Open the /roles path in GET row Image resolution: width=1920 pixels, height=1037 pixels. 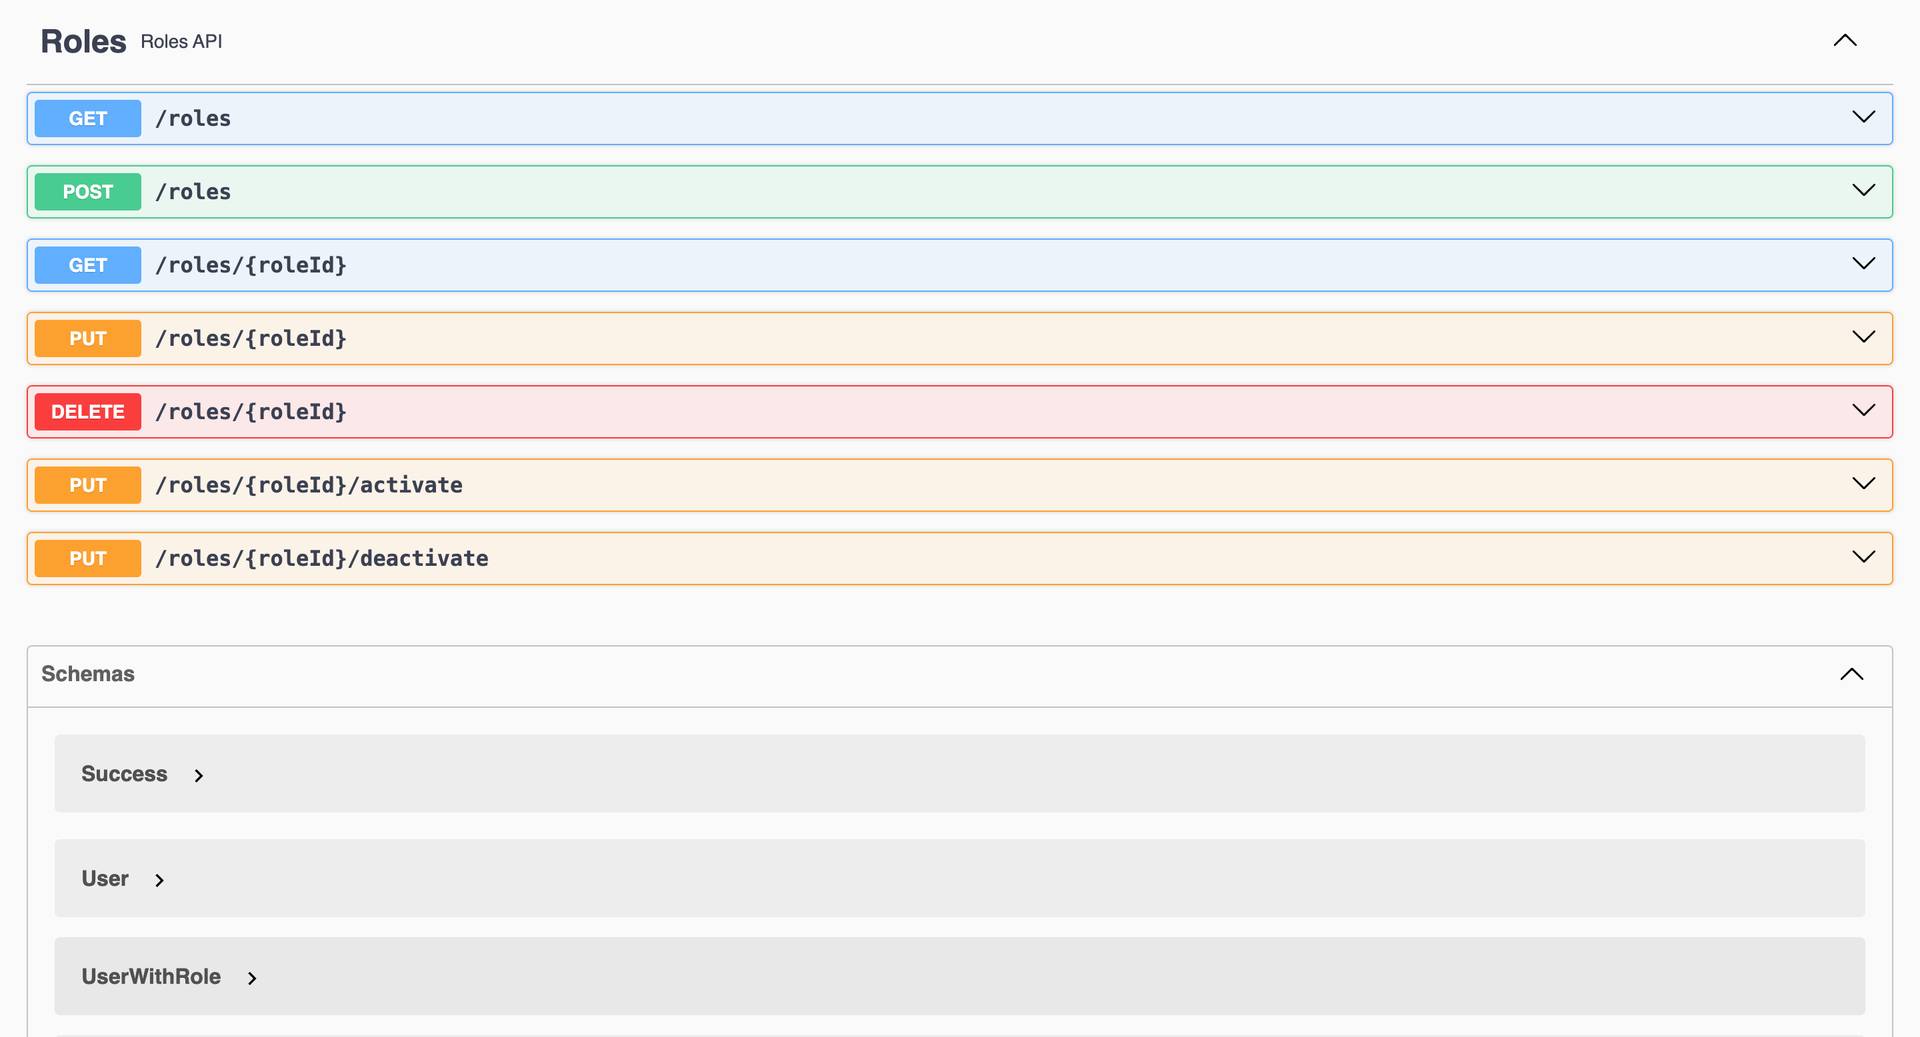[x=193, y=119]
